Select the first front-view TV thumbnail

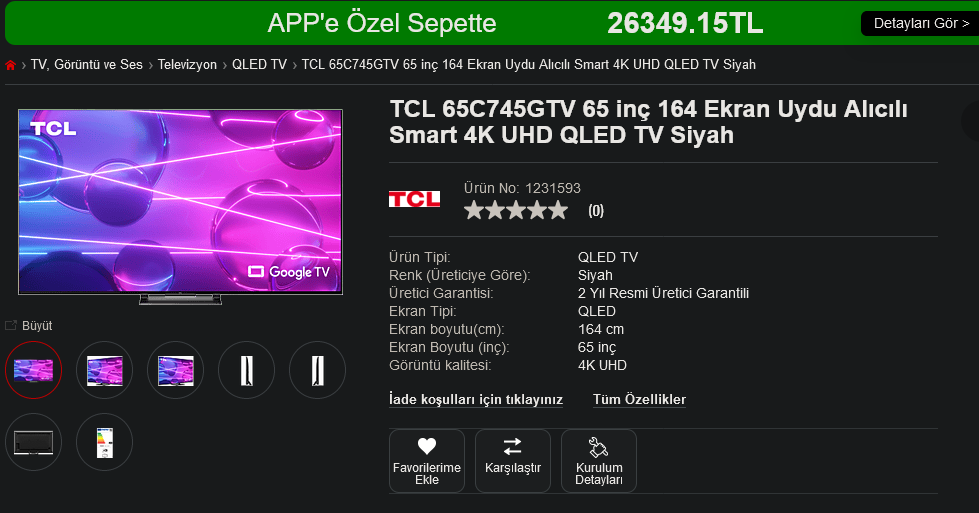point(34,370)
